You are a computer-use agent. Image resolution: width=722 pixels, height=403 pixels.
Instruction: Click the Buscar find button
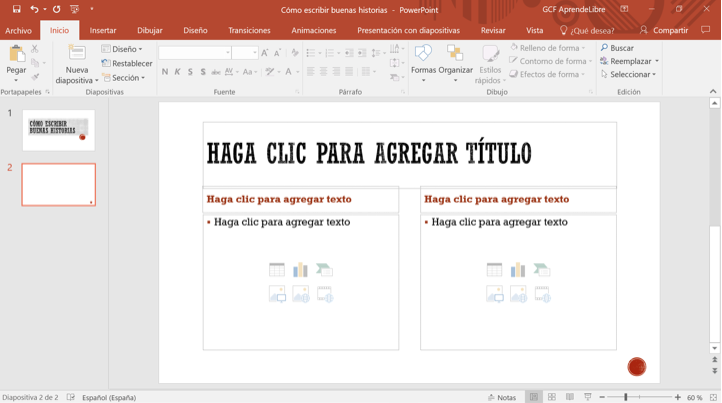pos(617,48)
